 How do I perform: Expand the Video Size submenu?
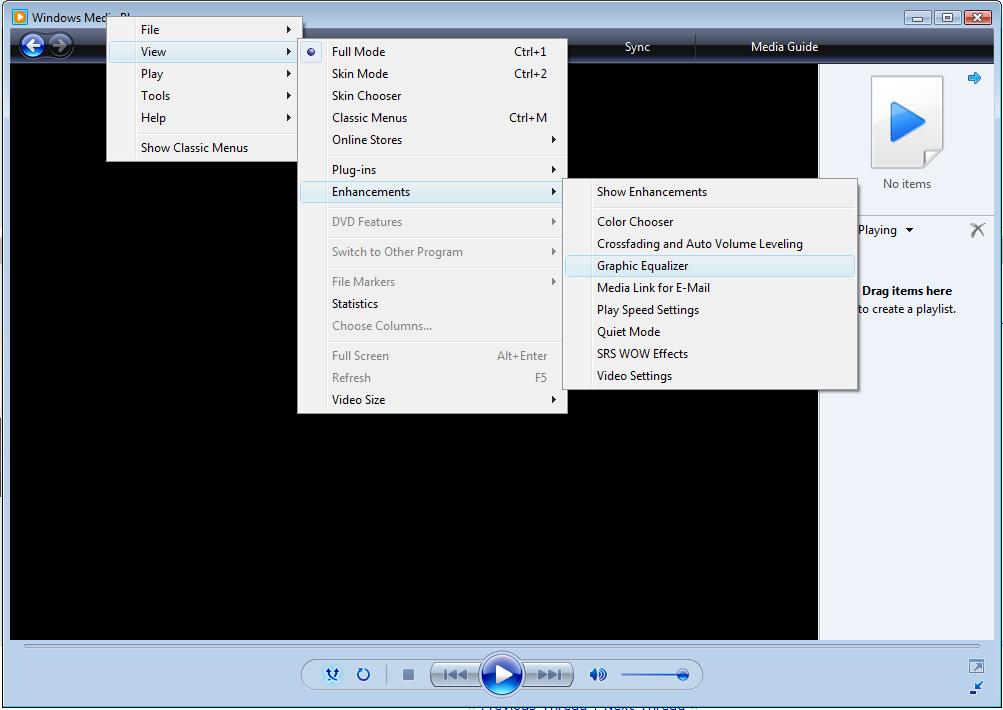(x=433, y=400)
